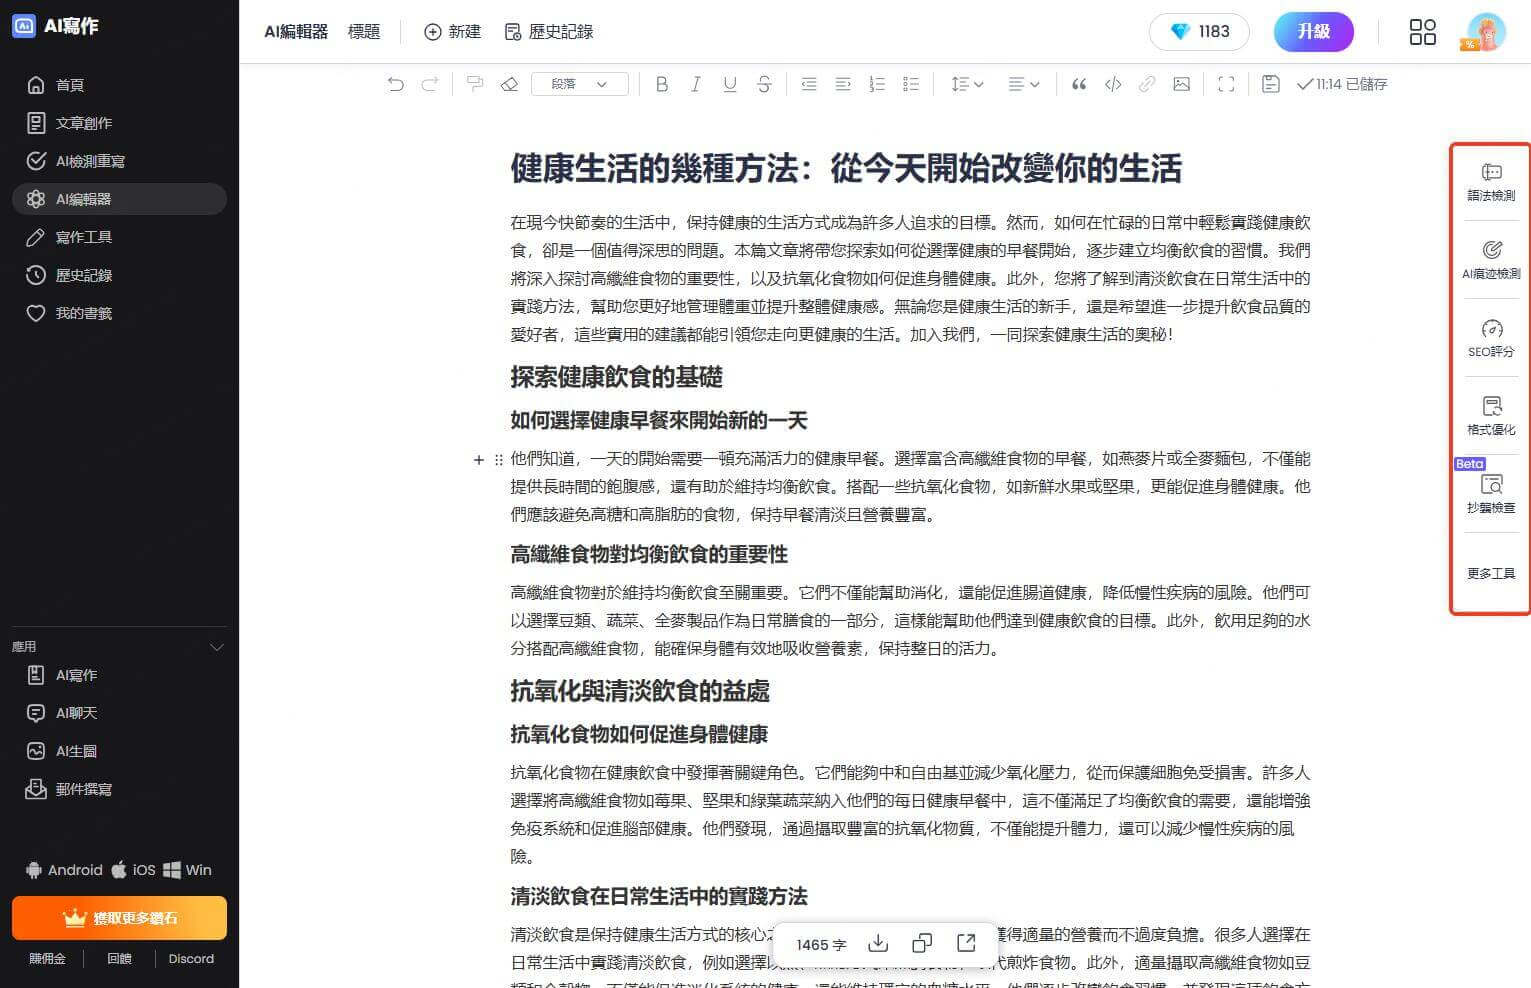
Task: Open 寫作工具 in sidebar
Action: (120, 237)
